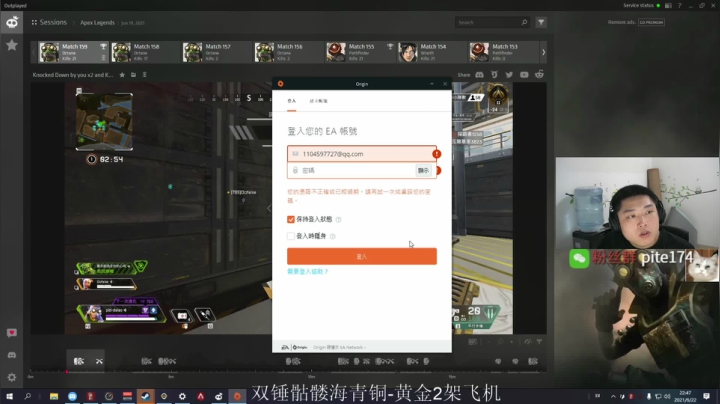Viewport: 720px width, 404px height.
Task: Uncheck 保持登入狀態 checkbox
Action: point(291,219)
